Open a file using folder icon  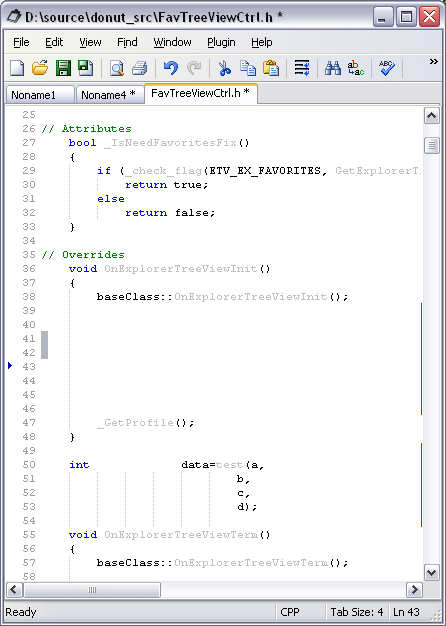tap(40, 68)
